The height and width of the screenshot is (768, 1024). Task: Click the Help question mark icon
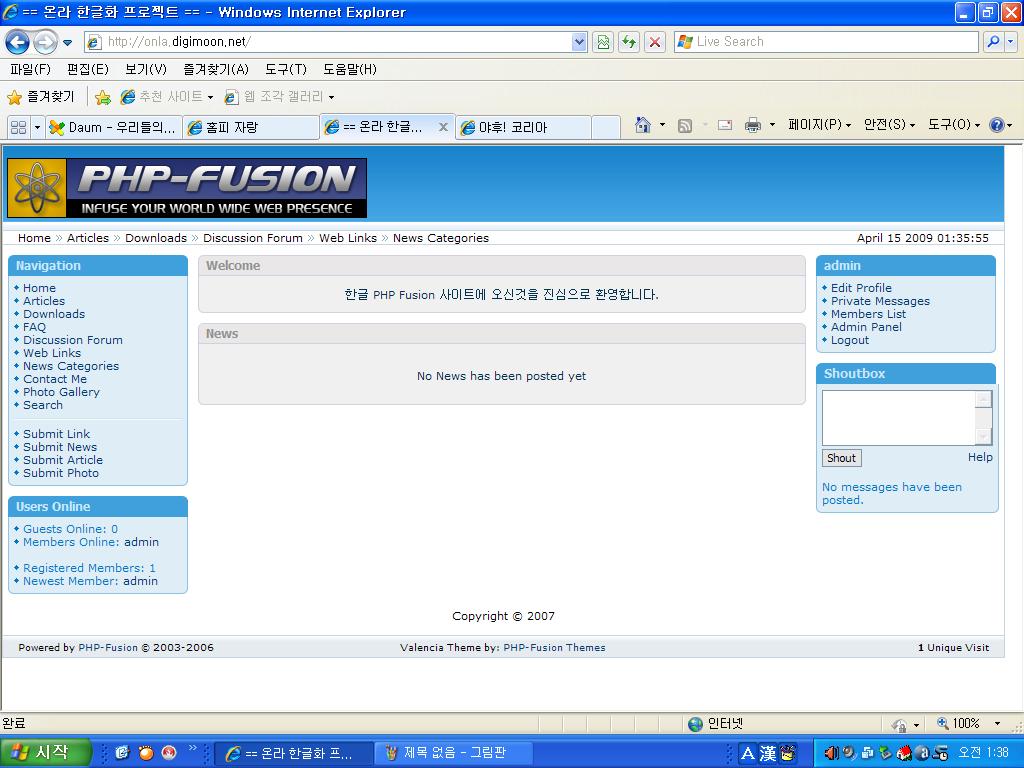coord(997,125)
